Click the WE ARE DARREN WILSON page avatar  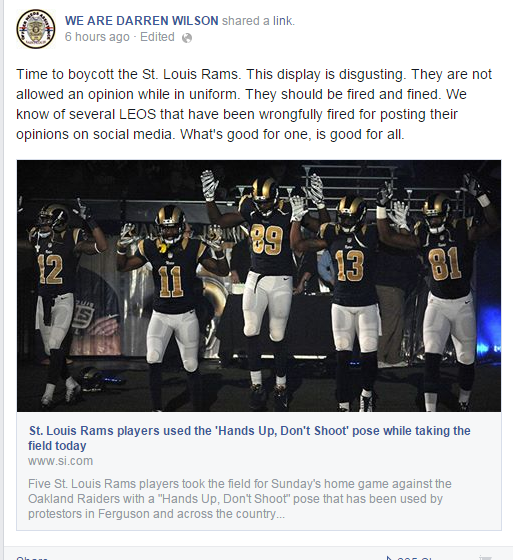pyautogui.click(x=36, y=29)
